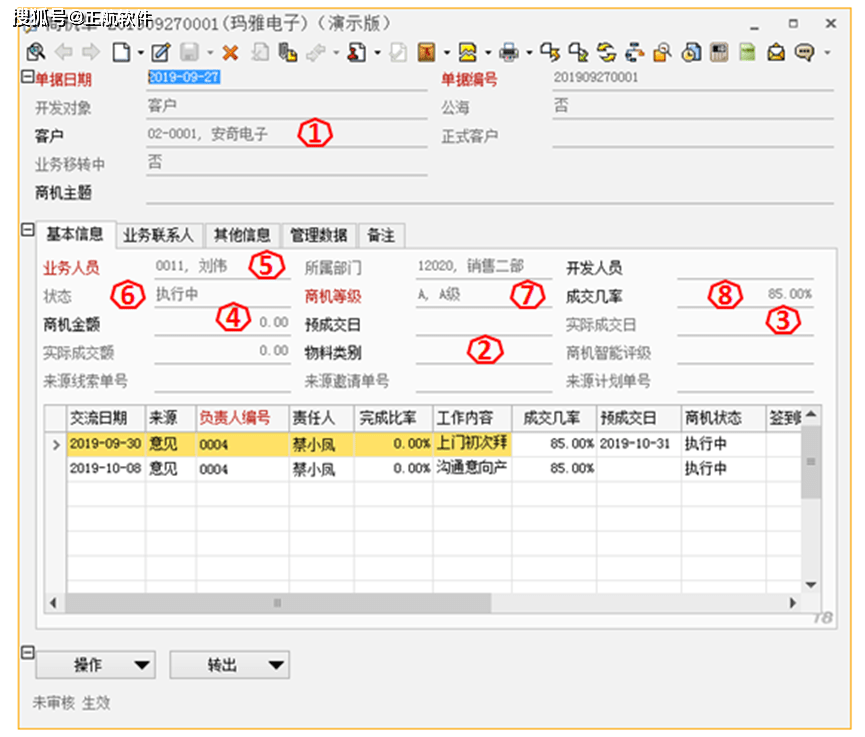Click the 负责人编号 column header
Image resolution: width=865 pixels, height=737 pixels.
pos(242,418)
